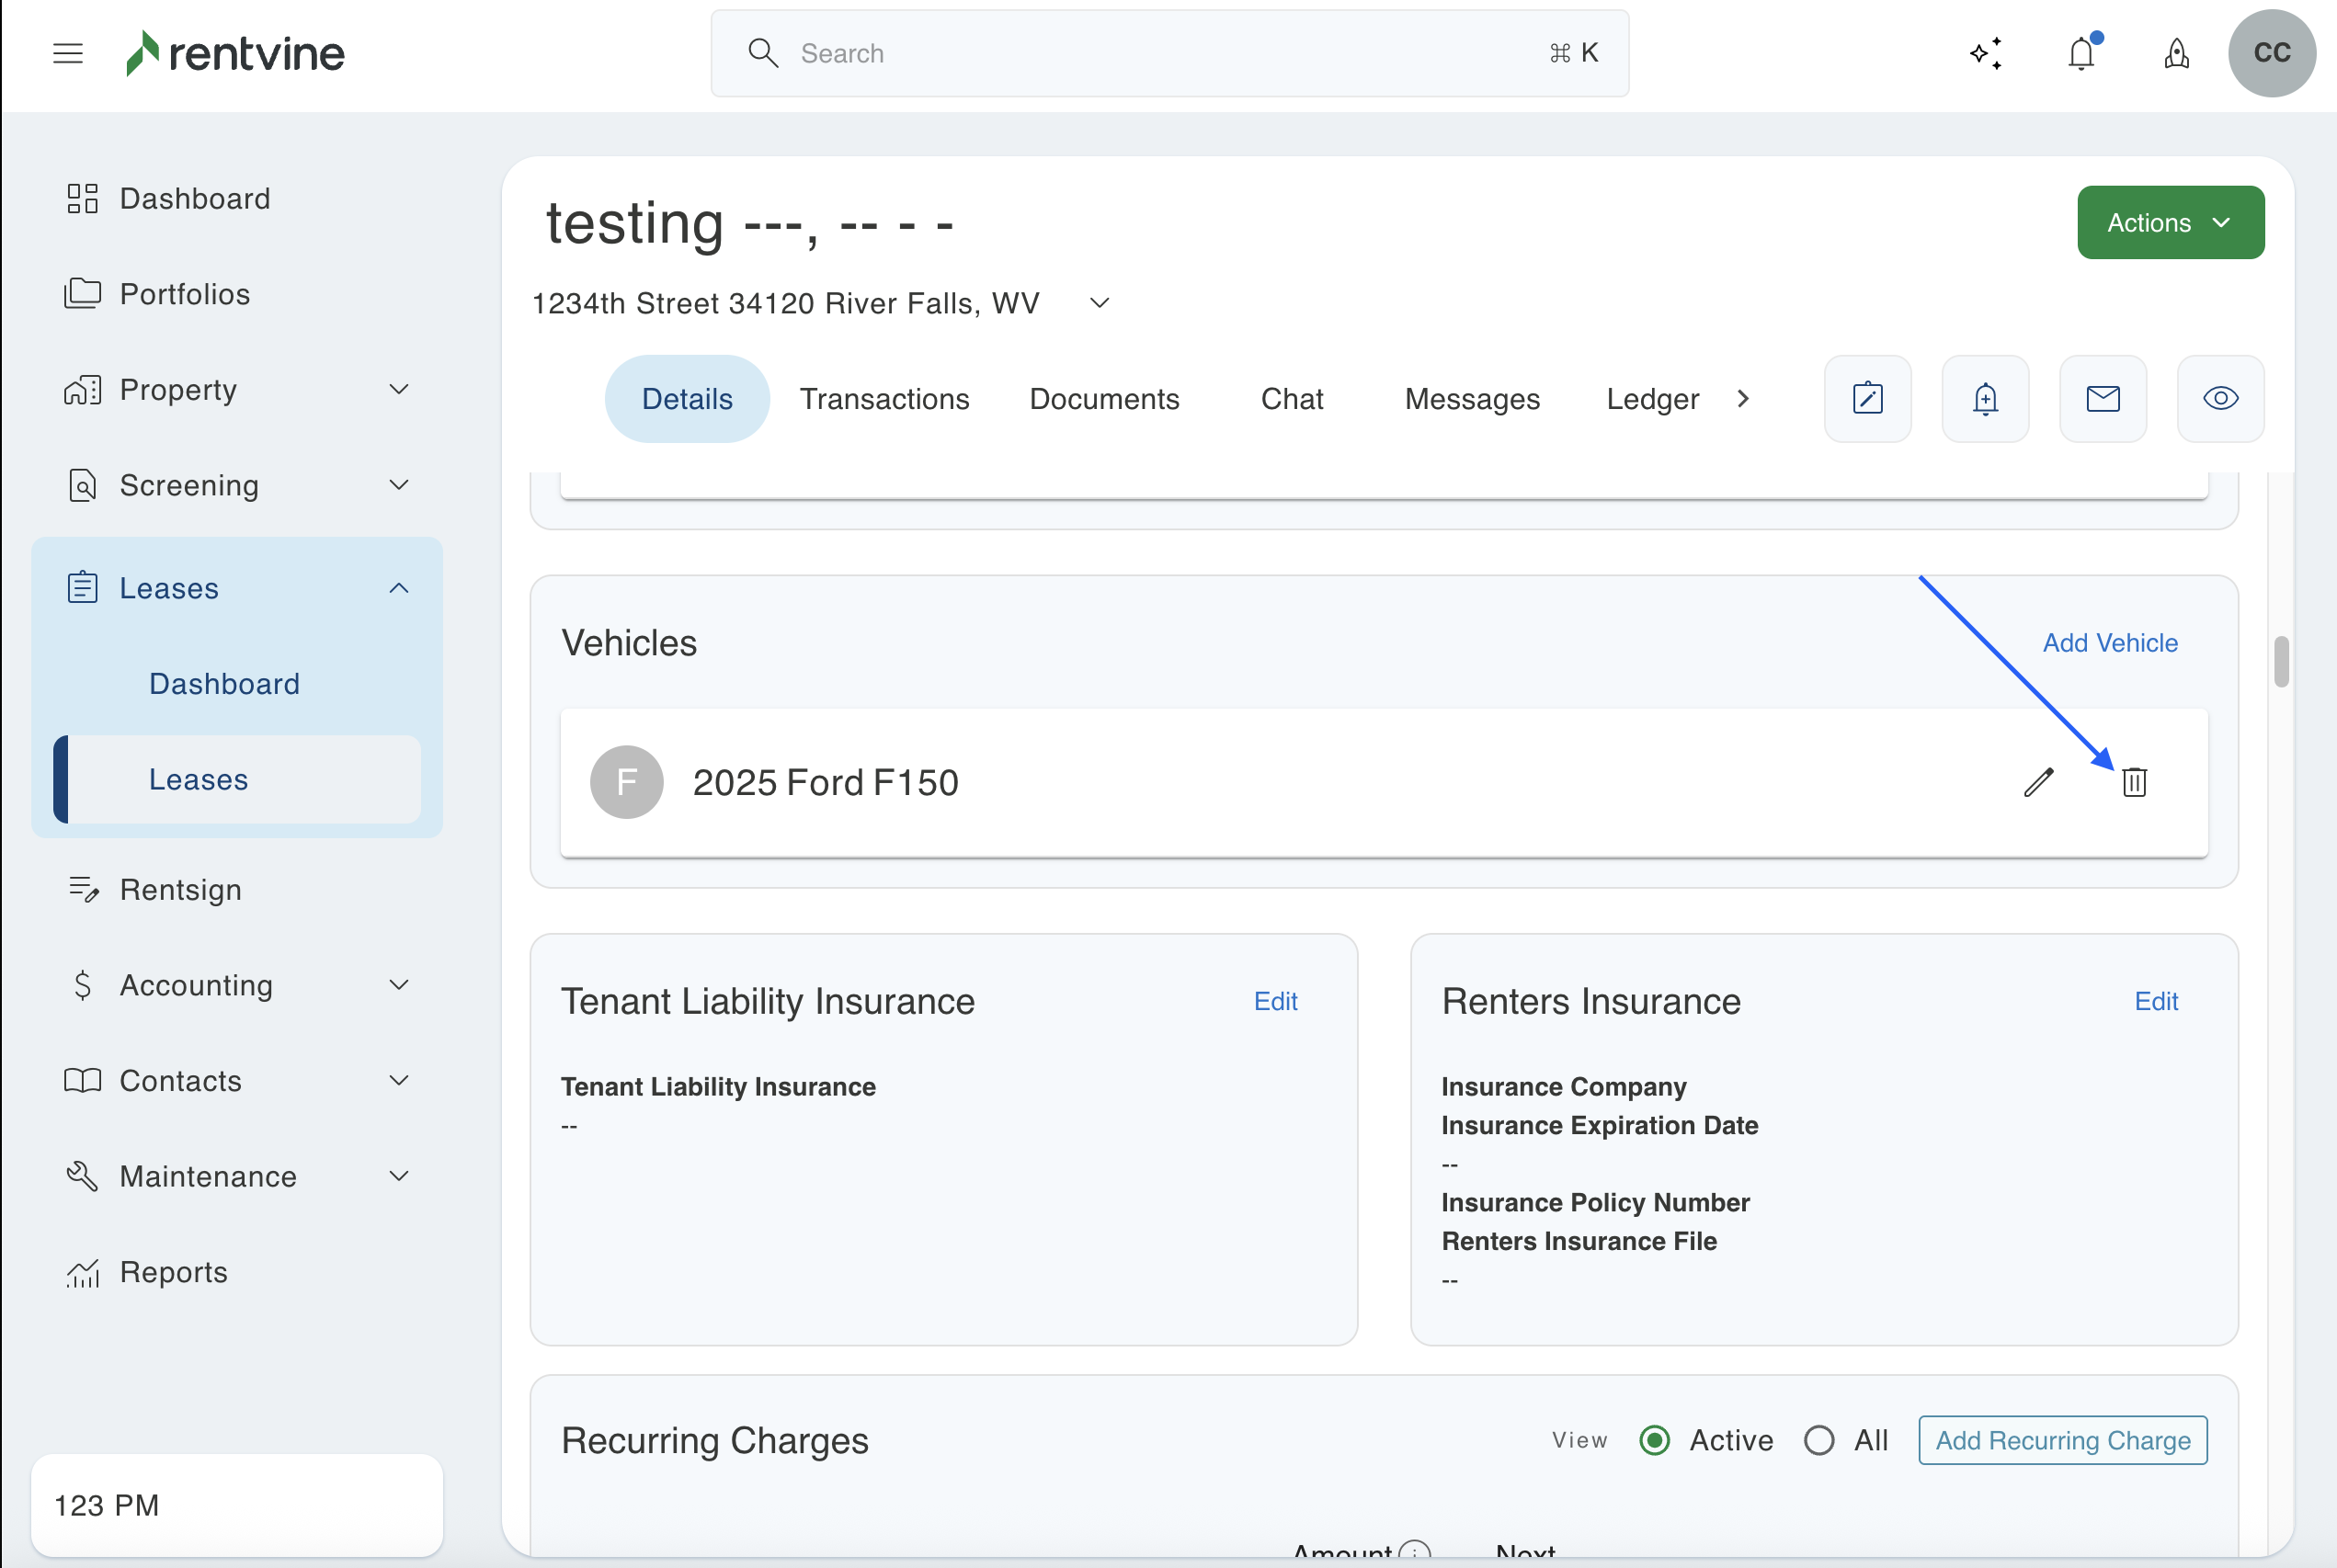Toggle the eye visibility button
This screenshot has width=2337, height=1568.
(x=2220, y=399)
